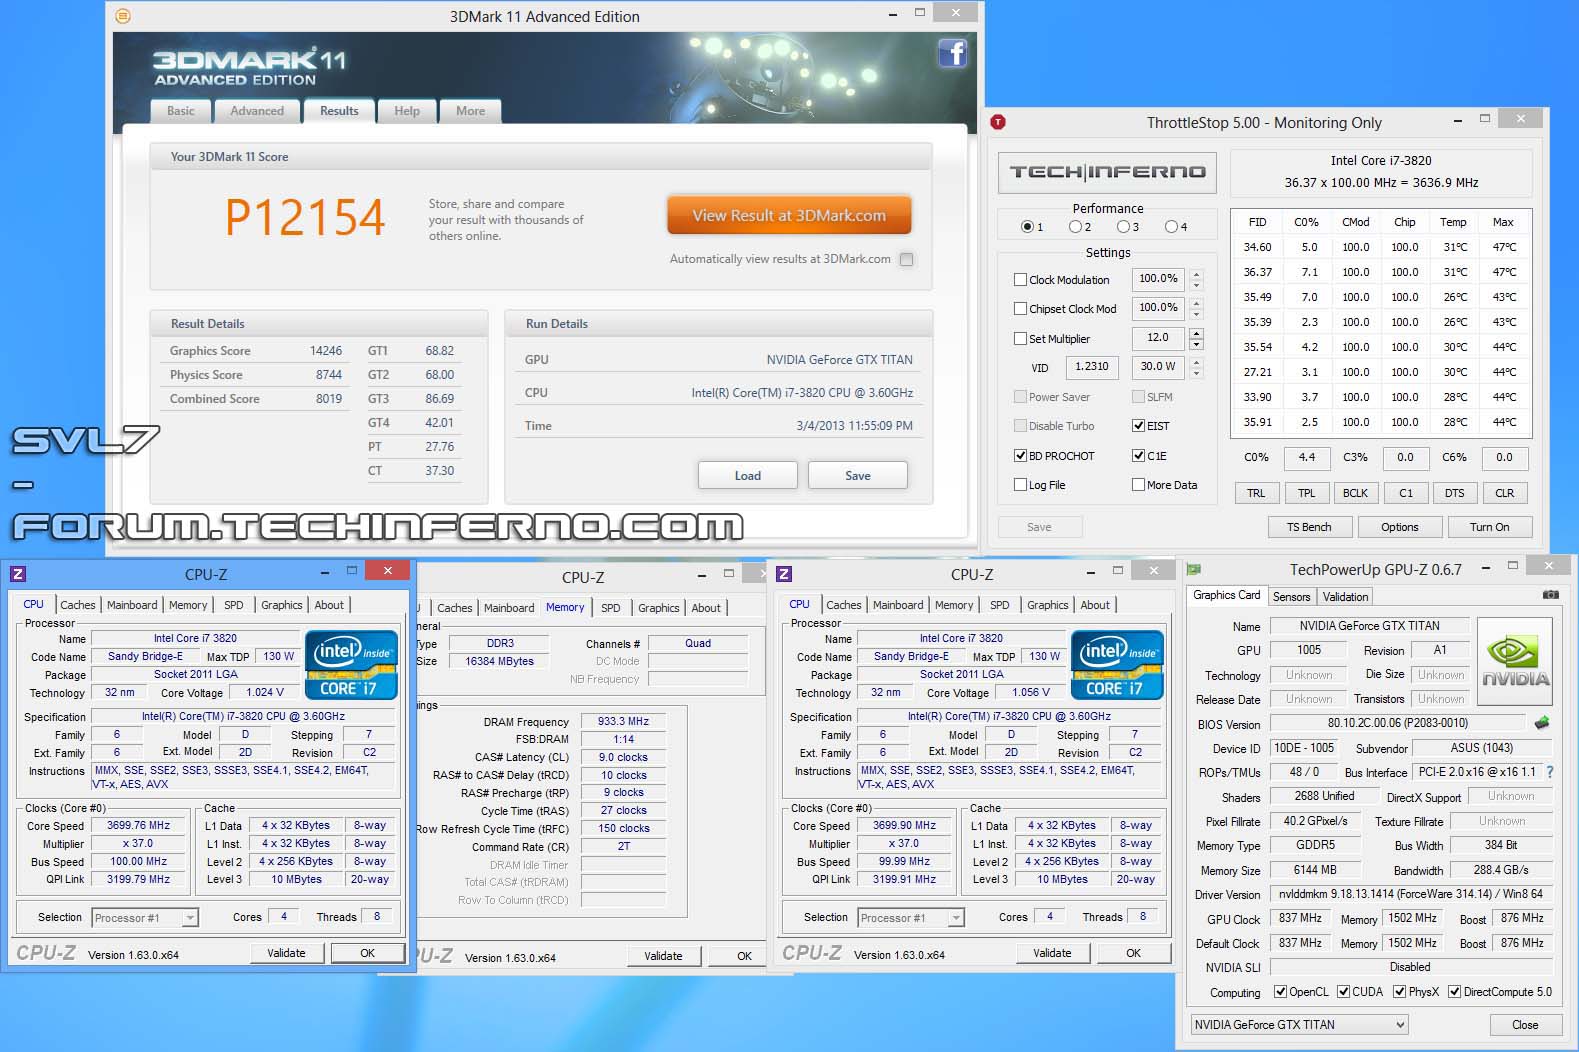Switch to the Sensors tab in GPU-Z
This screenshot has width=1579, height=1052.
[1291, 597]
